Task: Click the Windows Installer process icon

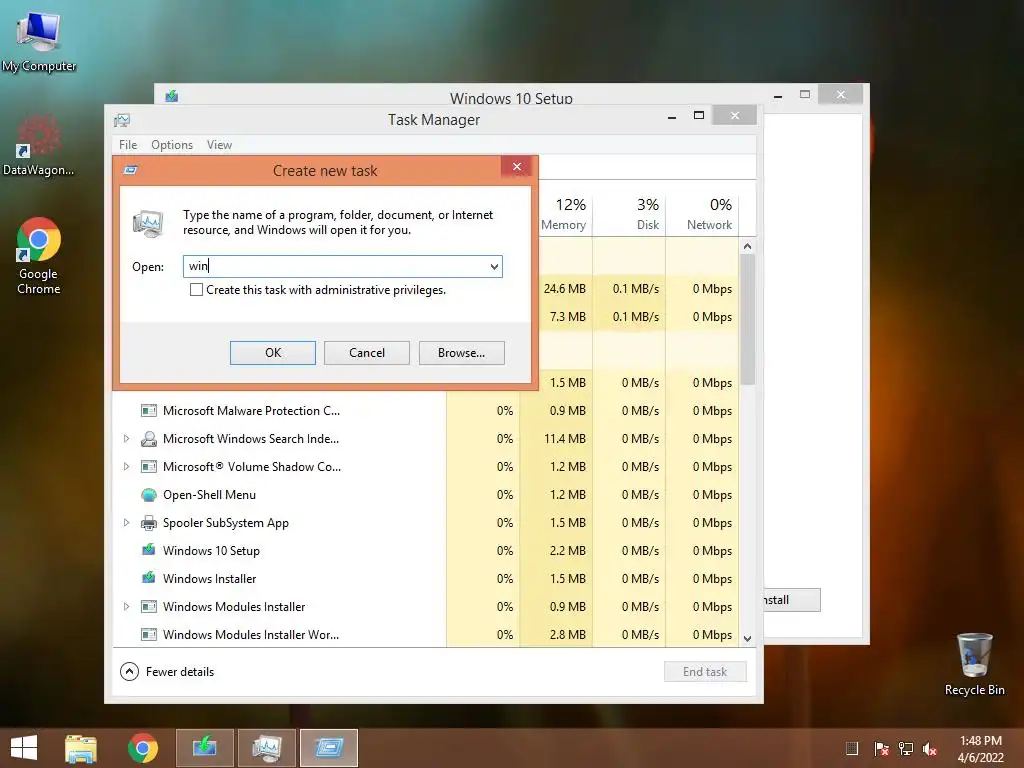Action: point(149,579)
